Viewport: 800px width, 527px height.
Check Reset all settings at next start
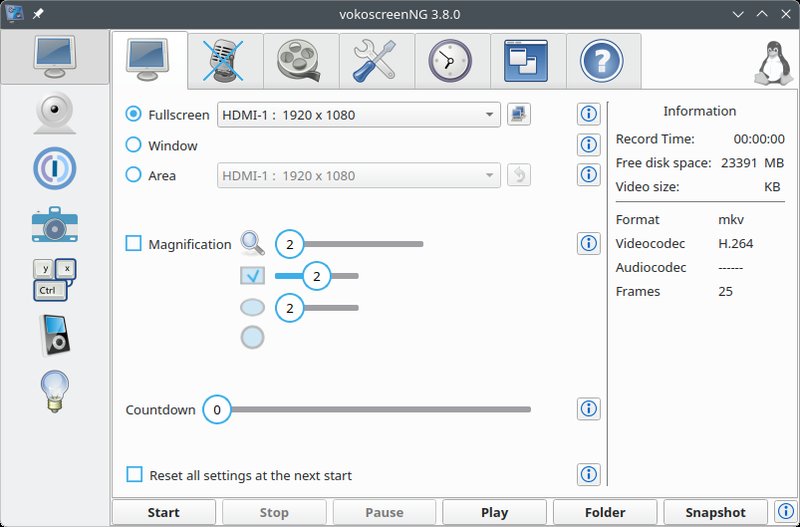(134, 475)
